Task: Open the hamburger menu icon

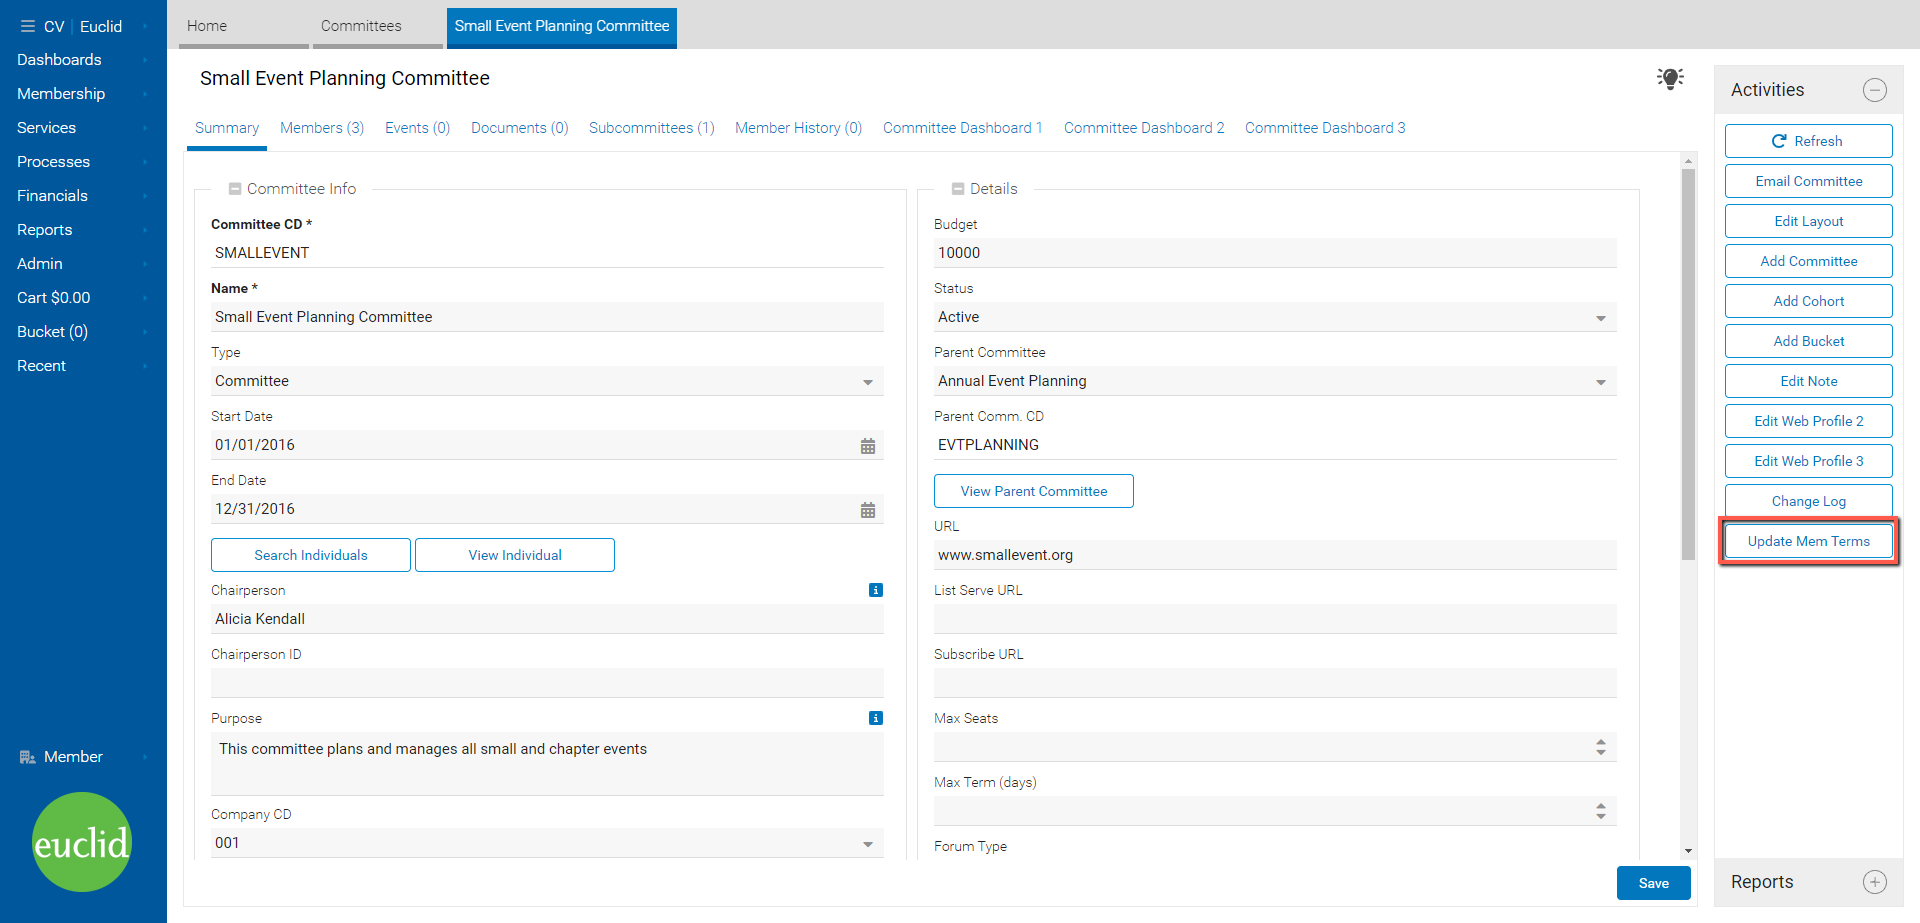Action: tap(27, 26)
